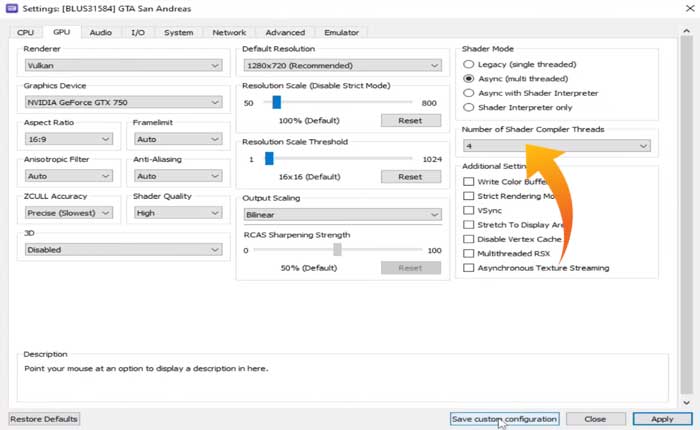Select Legacy (single threaded) shader mode

[x=469, y=64]
